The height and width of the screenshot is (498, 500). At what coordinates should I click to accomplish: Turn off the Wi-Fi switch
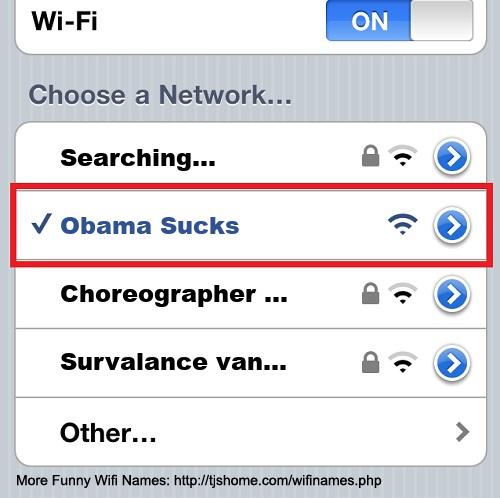pos(399,20)
